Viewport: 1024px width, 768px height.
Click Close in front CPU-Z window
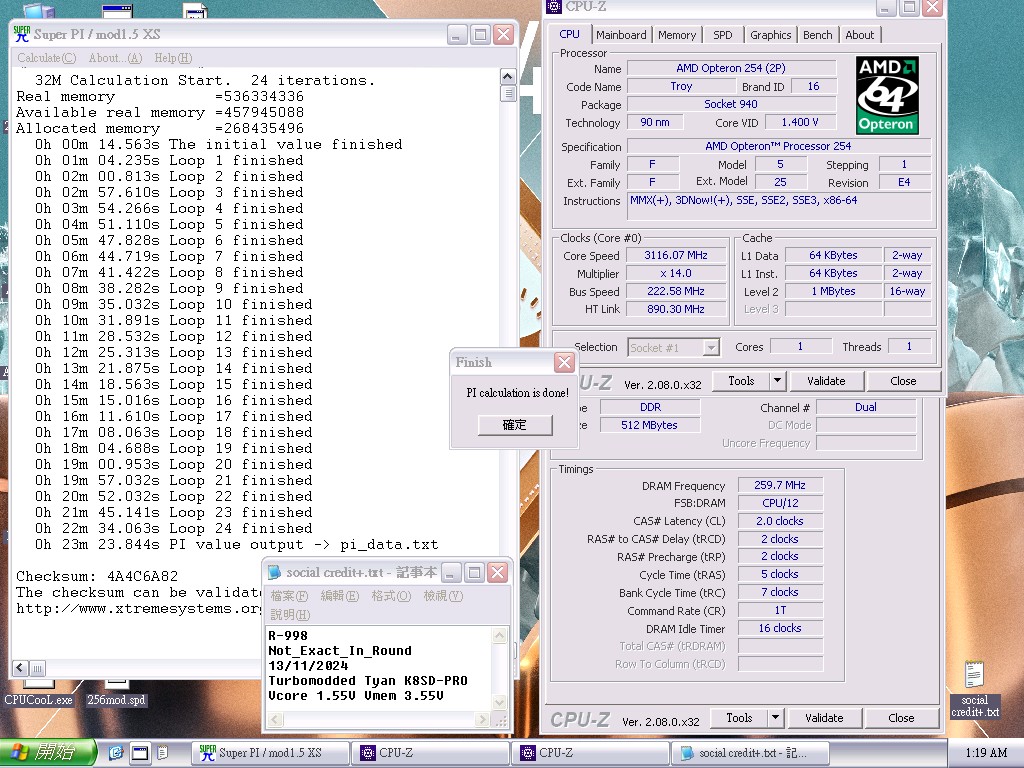903,381
